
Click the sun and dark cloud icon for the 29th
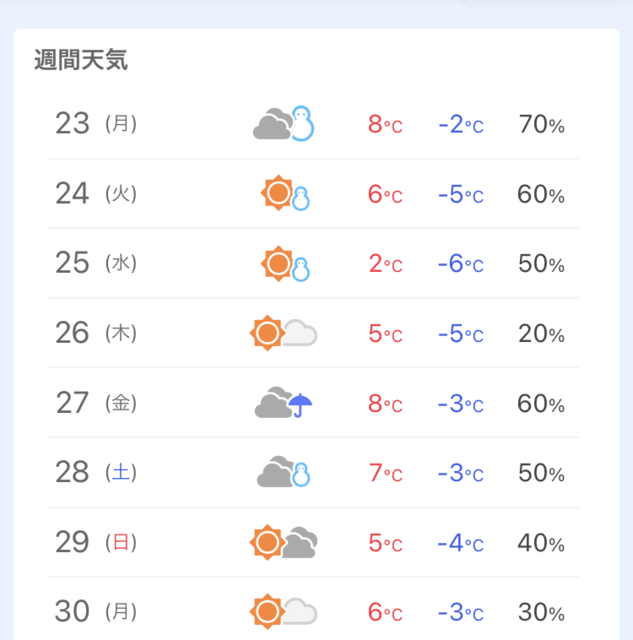point(284,543)
